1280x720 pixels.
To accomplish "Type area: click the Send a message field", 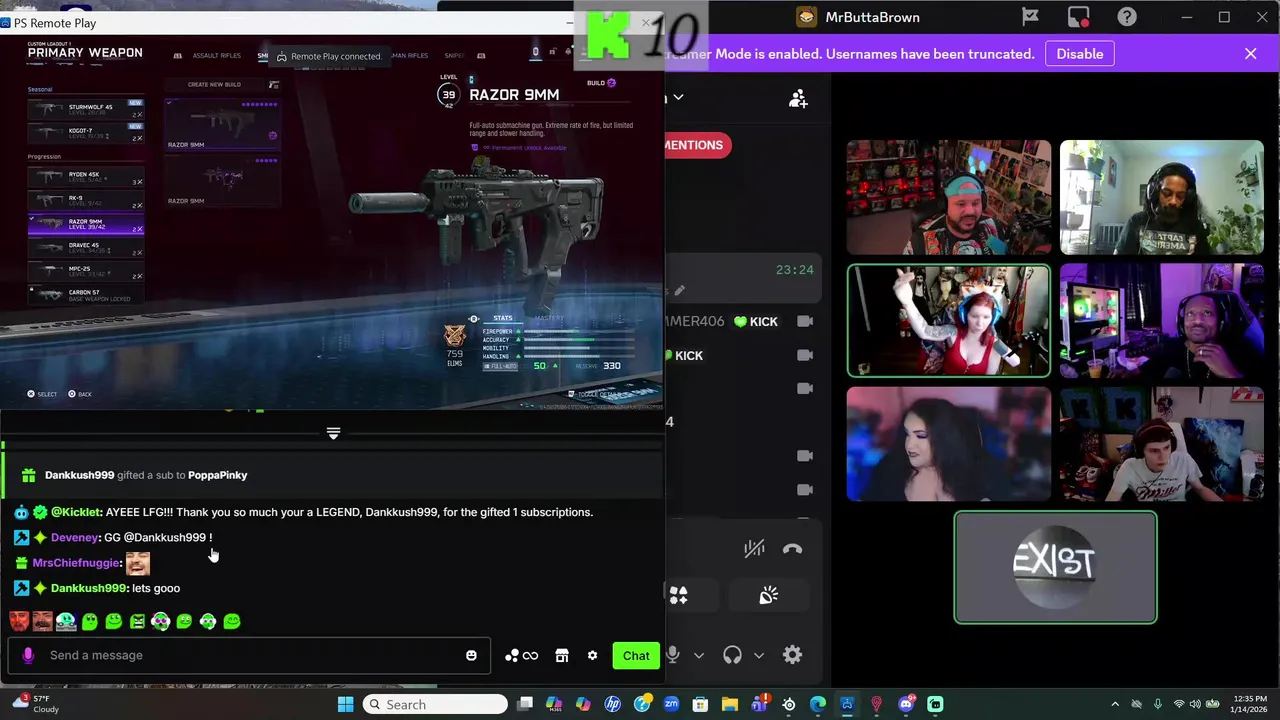I will point(250,655).
